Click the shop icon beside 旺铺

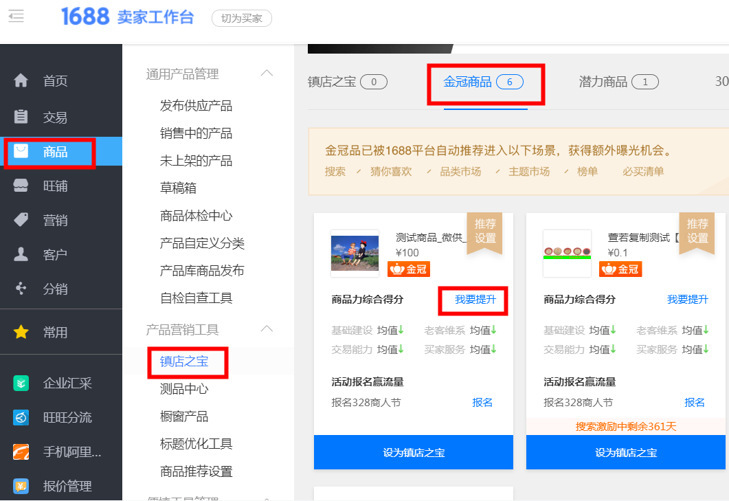[21, 185]
